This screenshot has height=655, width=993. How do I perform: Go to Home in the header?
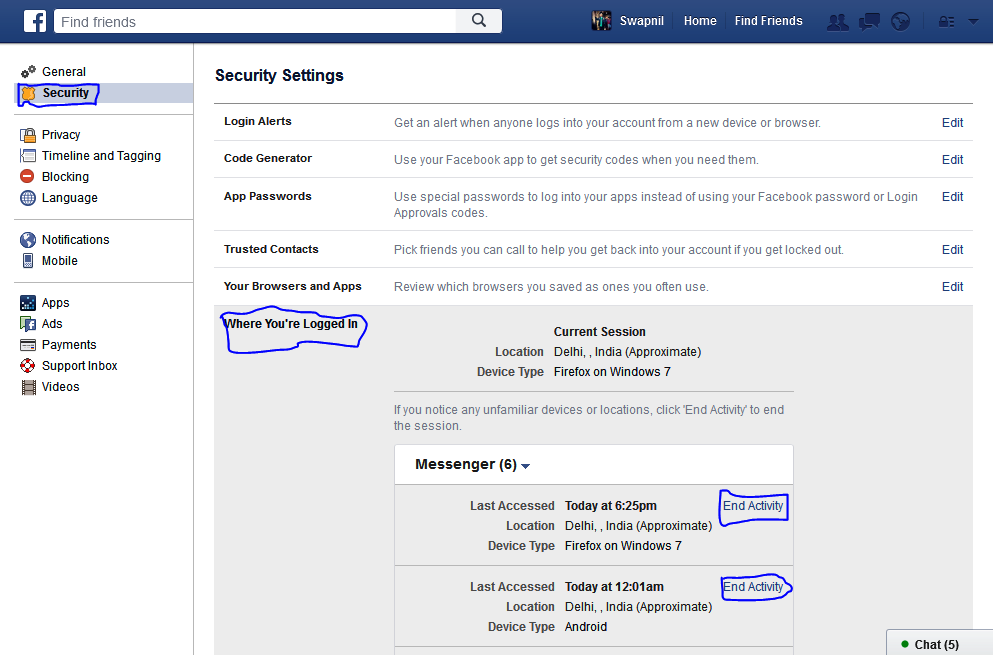click(x=700, y=21)
